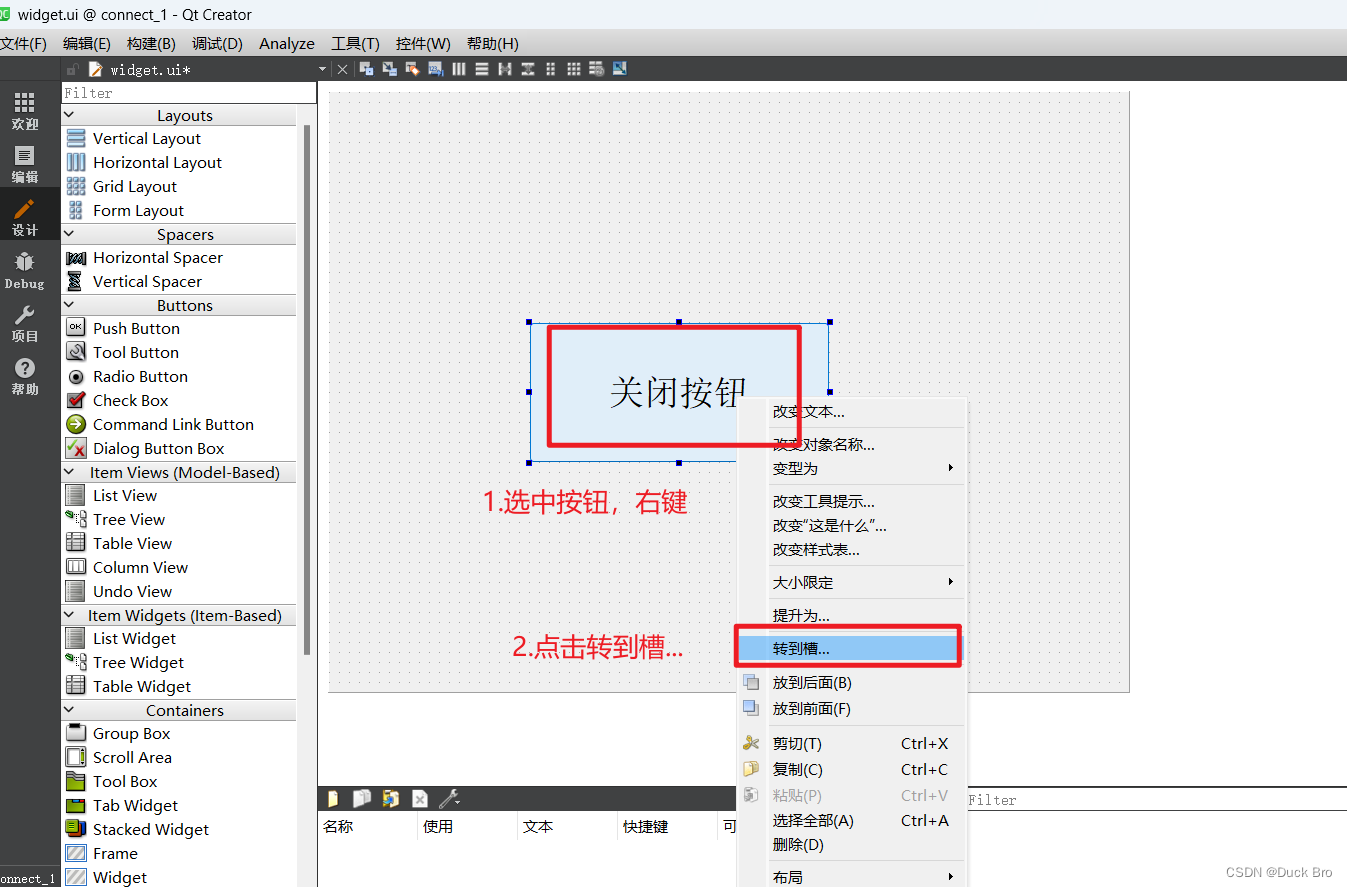Screen dimensions: 1347x887
Task: Open the 构建(B) menu
Action: 151,43
